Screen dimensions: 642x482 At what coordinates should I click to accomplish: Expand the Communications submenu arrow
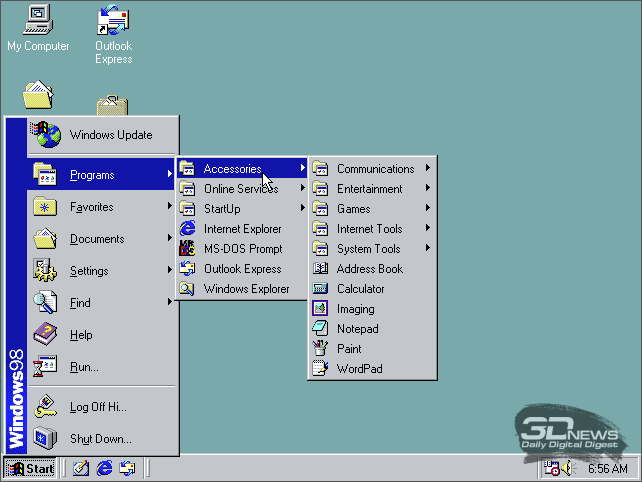[x=428, y=167]
